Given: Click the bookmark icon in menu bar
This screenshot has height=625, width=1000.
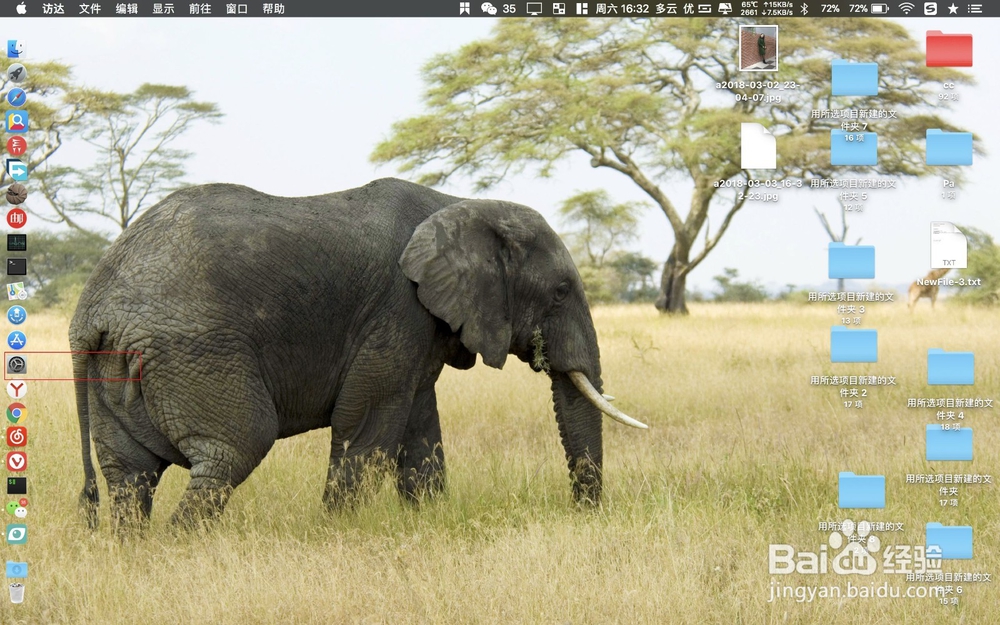Looking at the screenshot, I should 465,8.
